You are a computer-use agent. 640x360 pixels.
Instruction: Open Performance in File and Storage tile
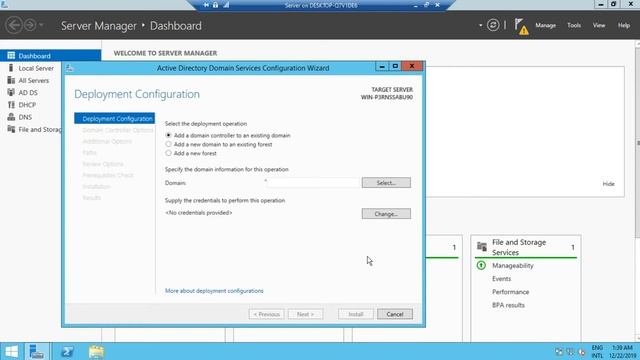[510, 292]
